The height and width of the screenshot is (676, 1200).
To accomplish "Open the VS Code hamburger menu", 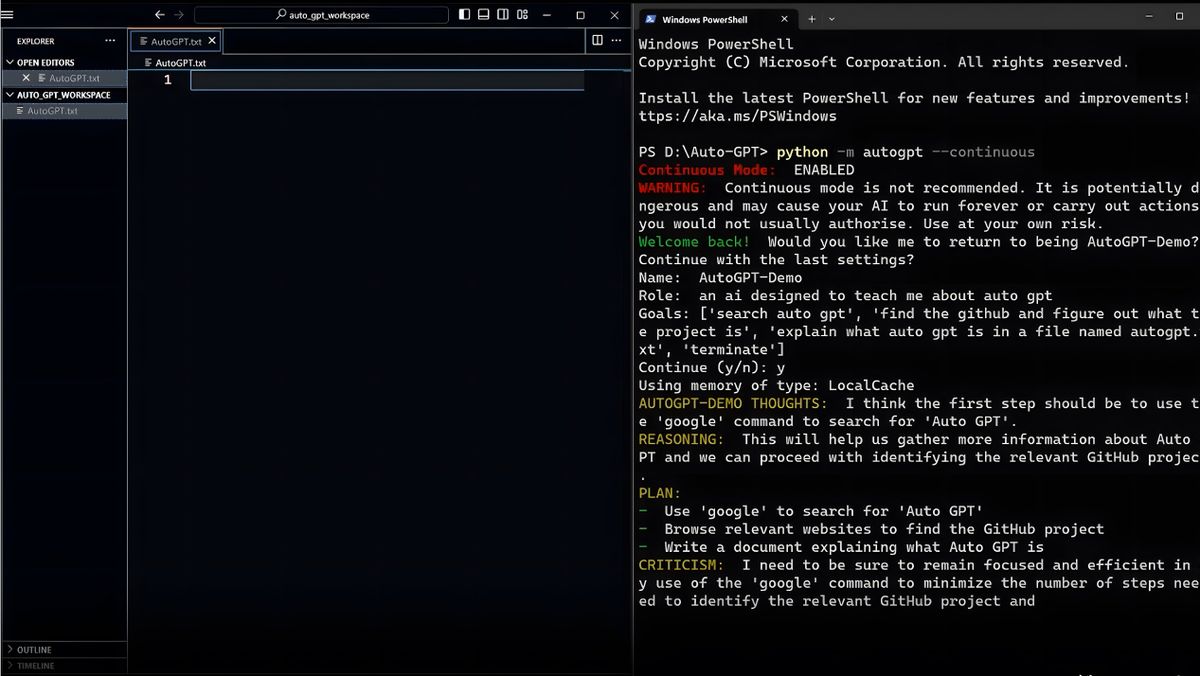I will click(x=8, y=14).
